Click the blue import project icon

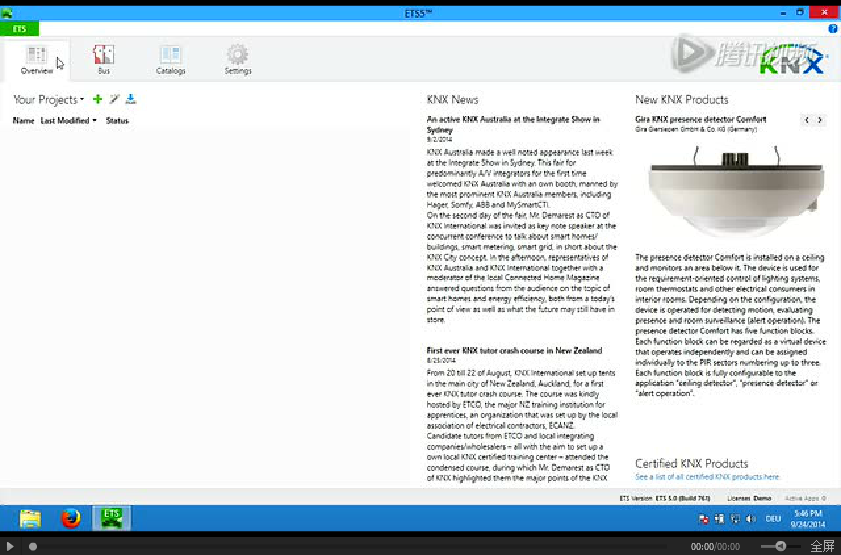(131, 99)
